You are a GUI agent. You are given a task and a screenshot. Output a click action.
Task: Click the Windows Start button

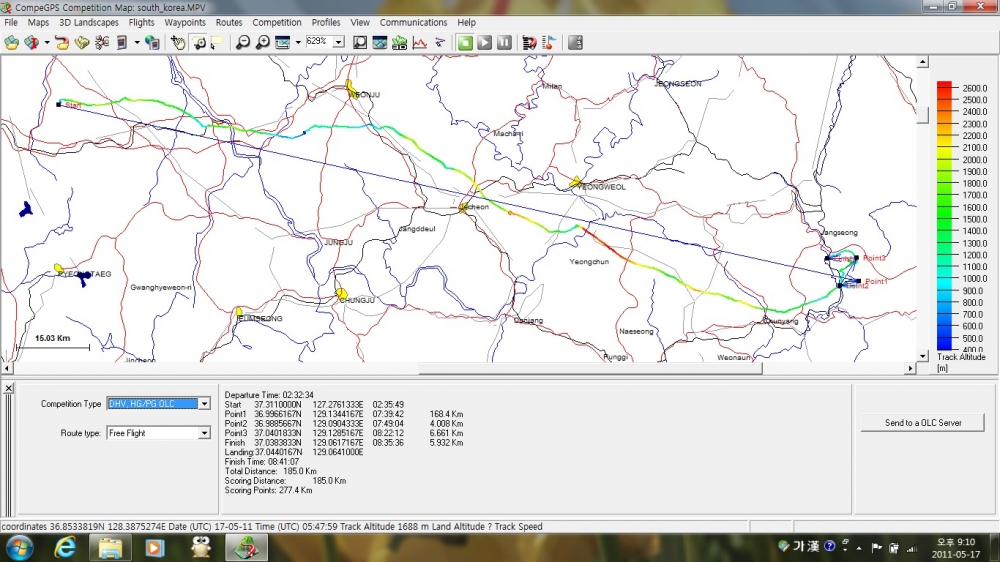tap(20, 547)
